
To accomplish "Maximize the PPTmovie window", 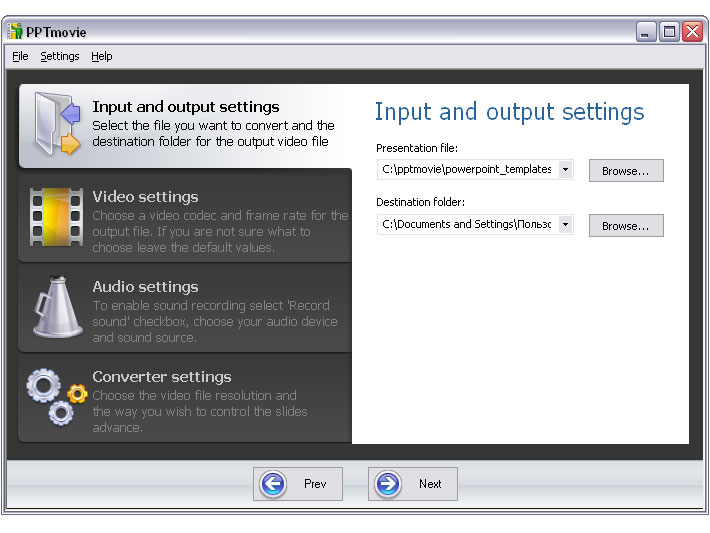I will coord(669,32).
